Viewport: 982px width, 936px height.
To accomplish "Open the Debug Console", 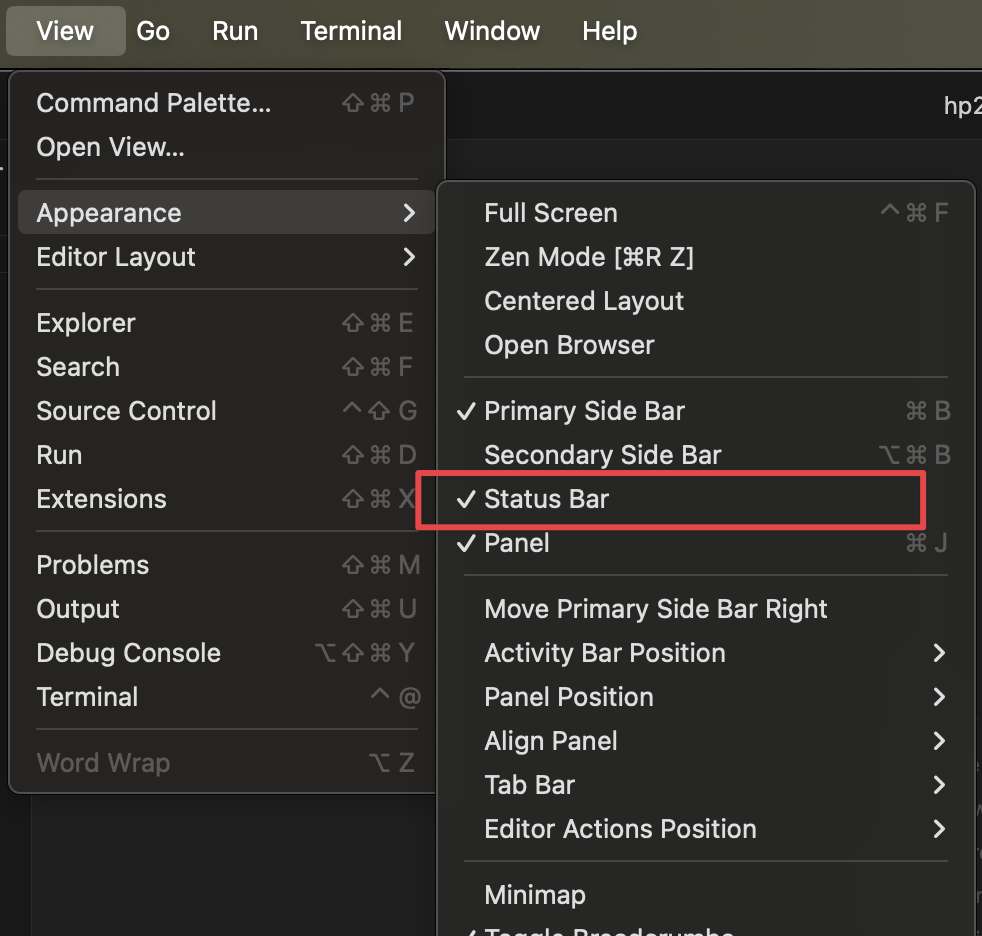I will click(x=128, y=653).
